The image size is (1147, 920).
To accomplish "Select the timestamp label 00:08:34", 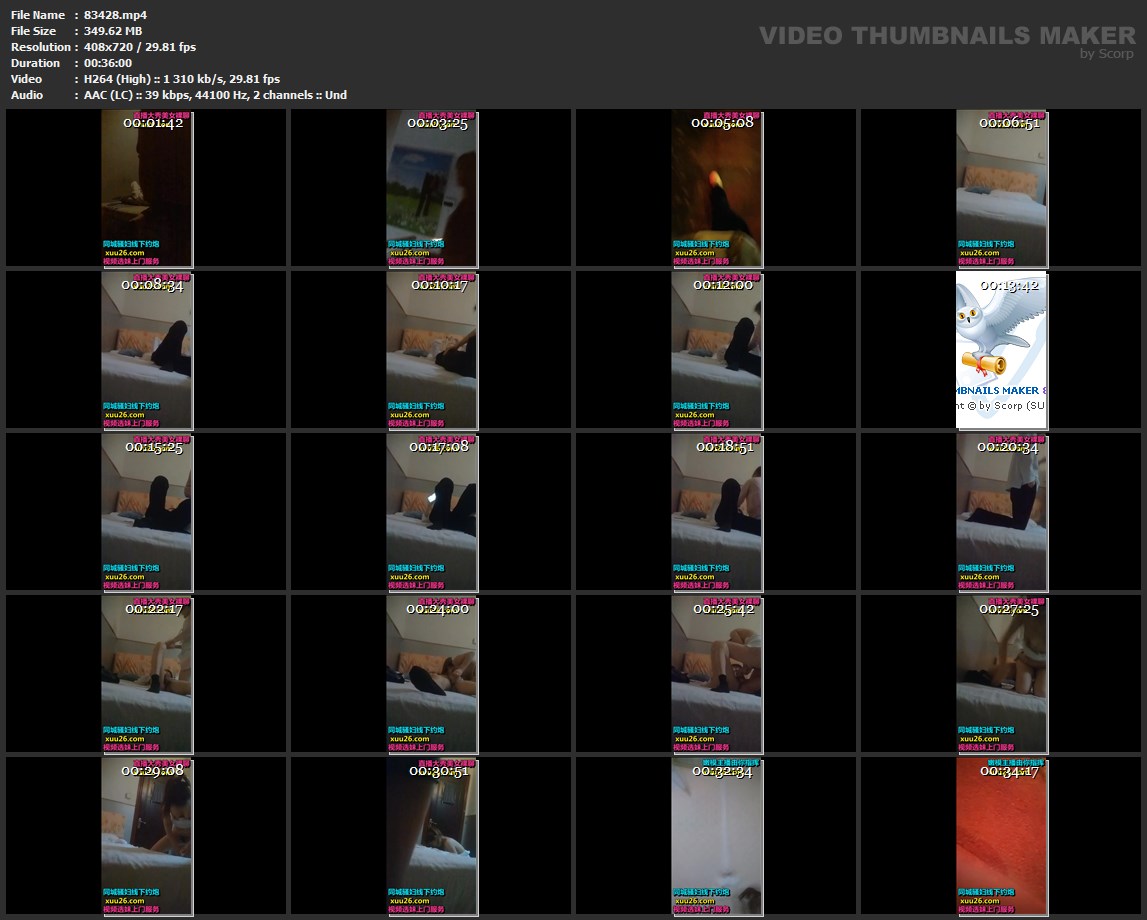I will click(152, 285).
